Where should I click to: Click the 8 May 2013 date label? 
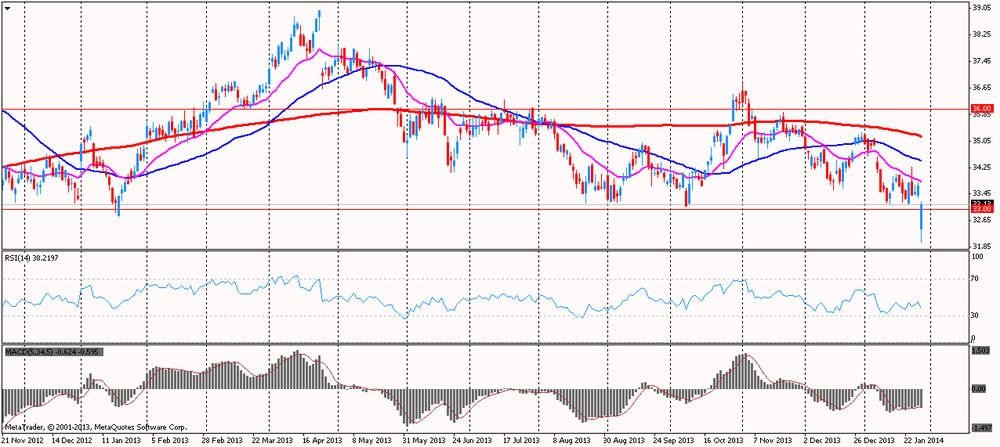(372, 440)
